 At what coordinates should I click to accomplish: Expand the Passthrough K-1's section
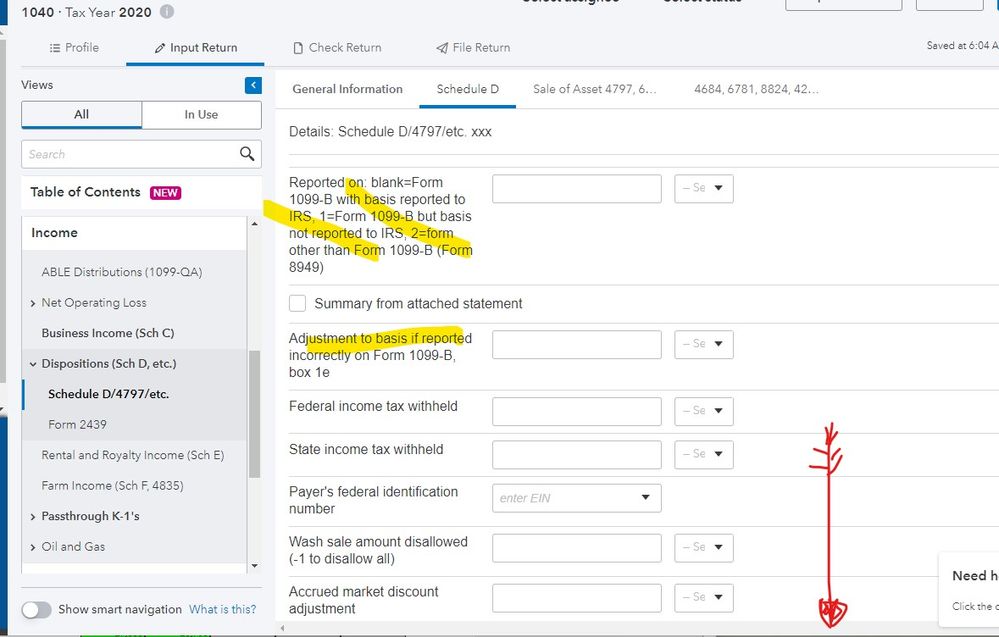[33, 516]
